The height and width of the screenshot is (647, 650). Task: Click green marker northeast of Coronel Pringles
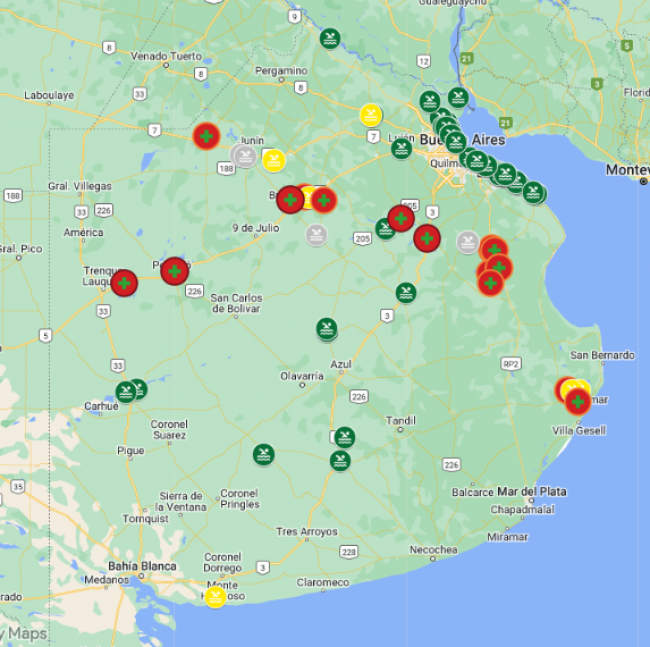[x=263, y=455]
